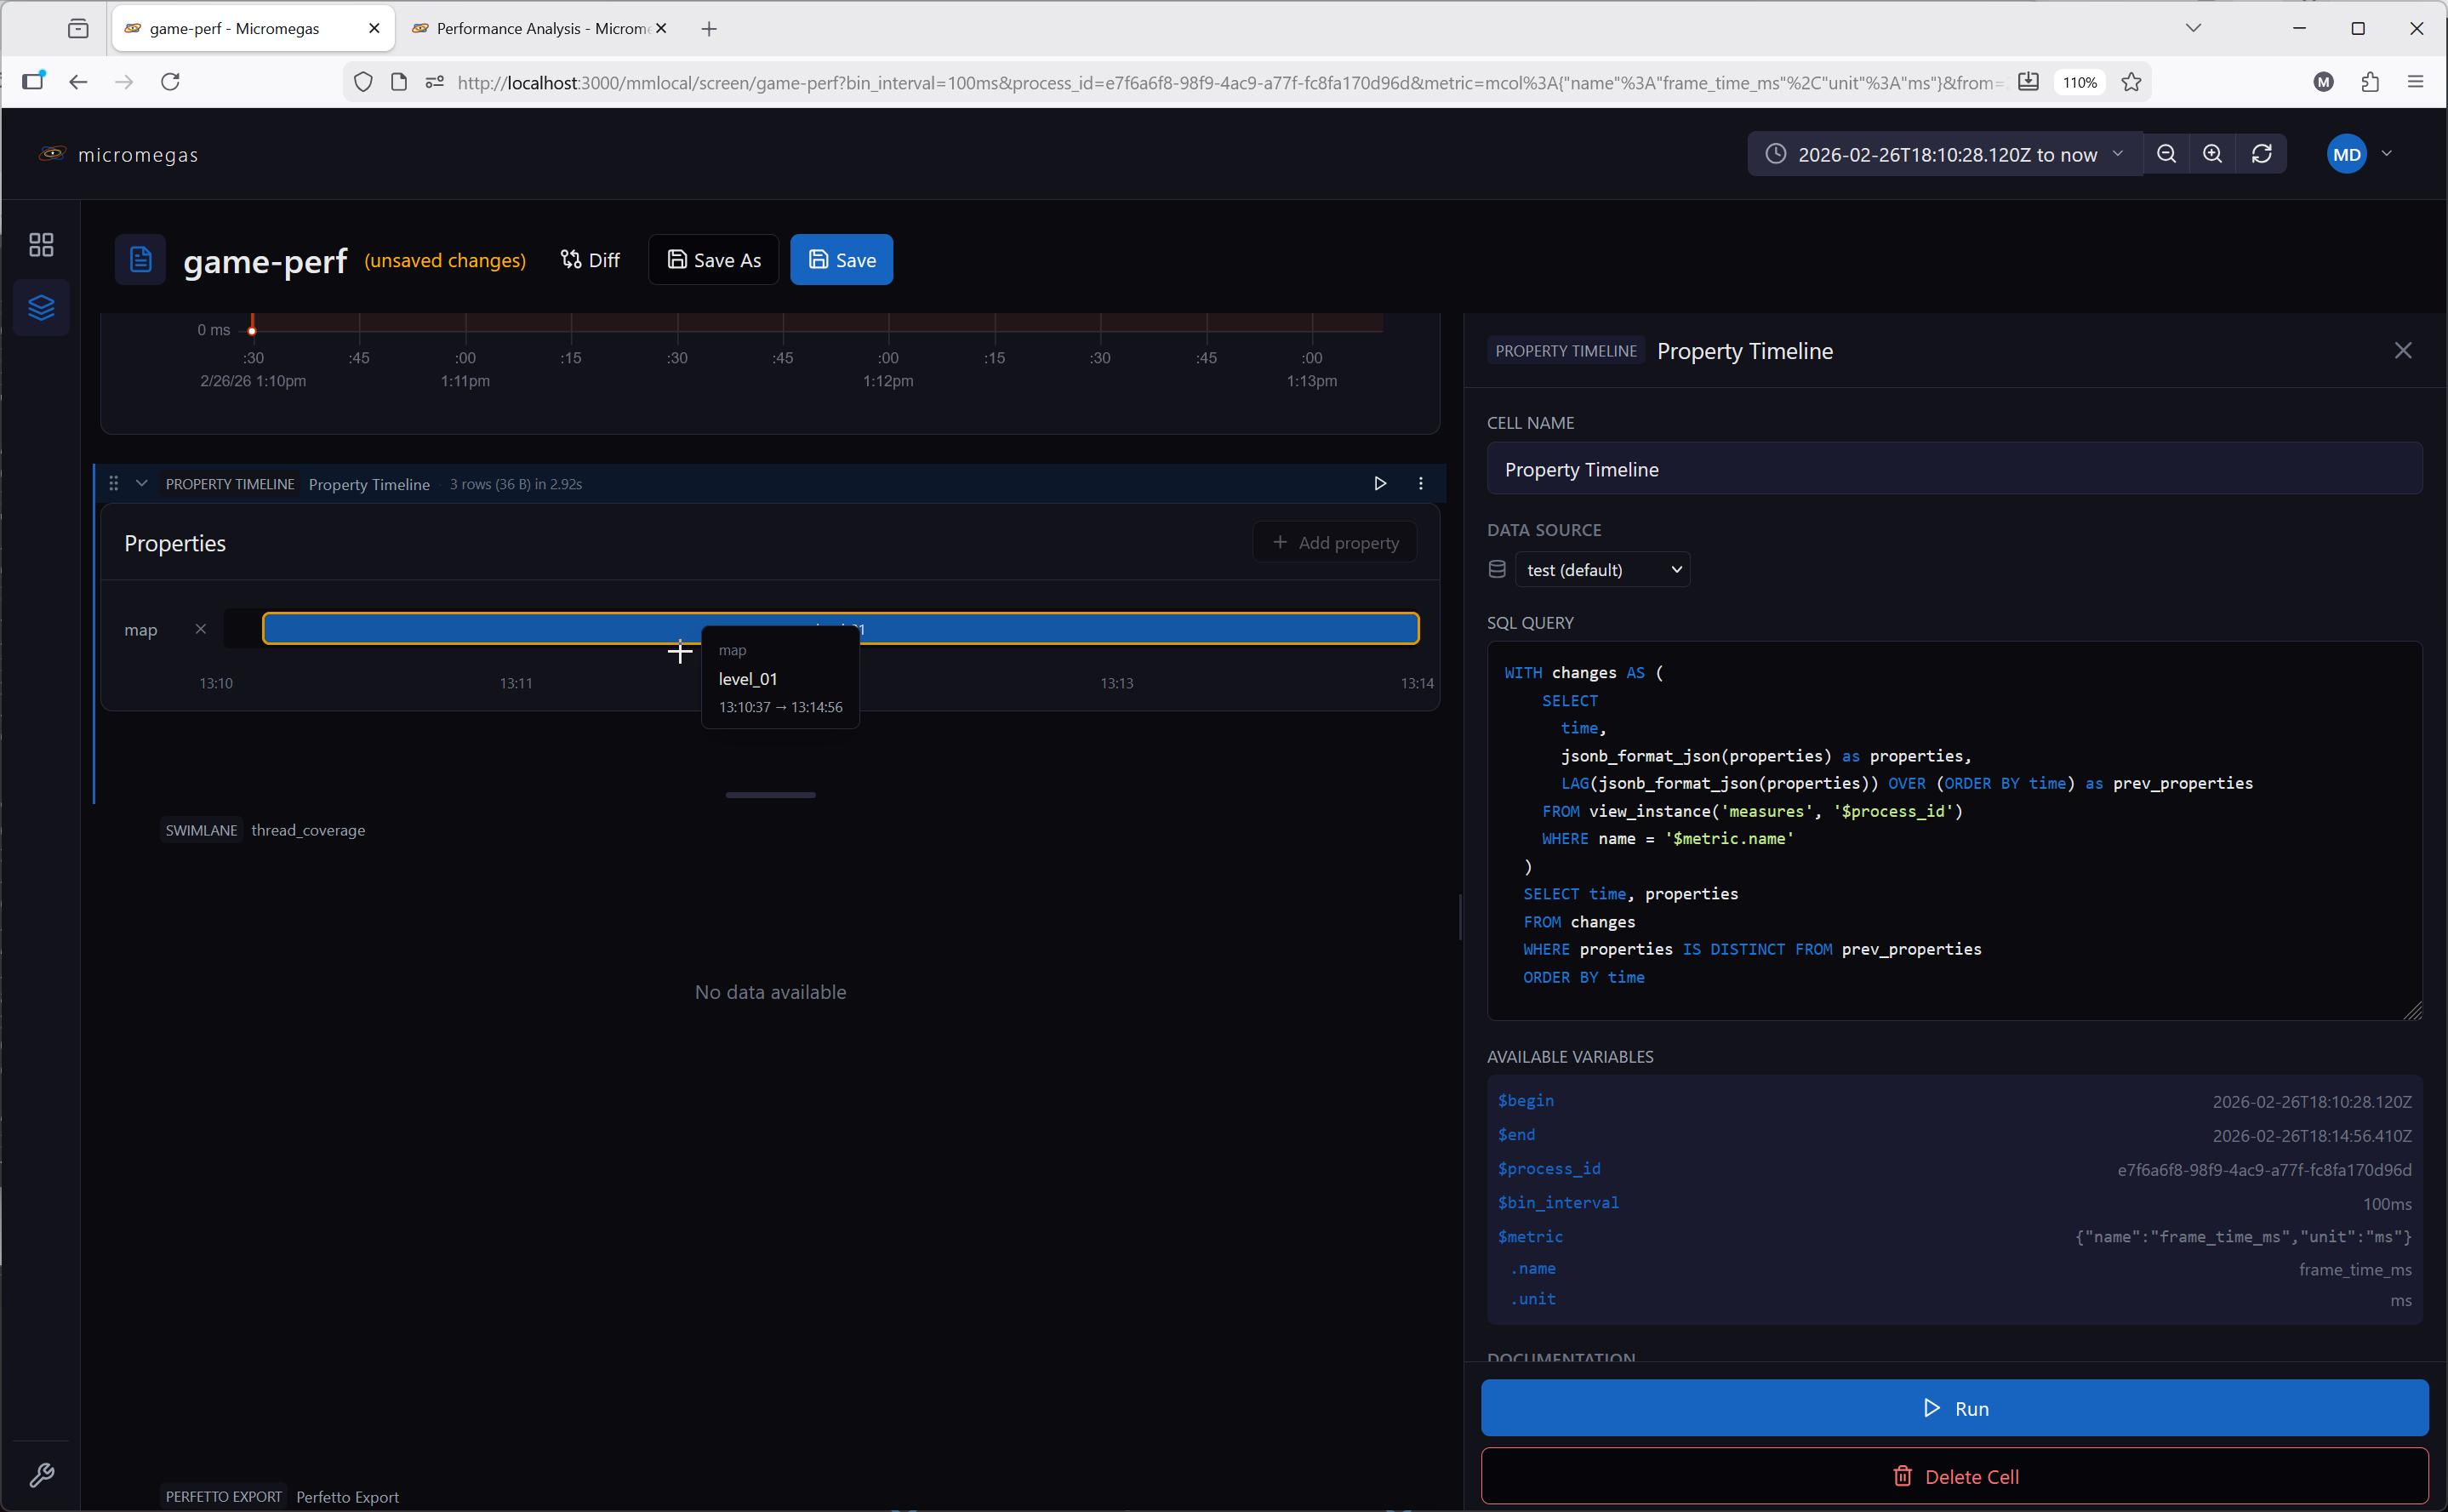Open the test (default) data source dropdown
The image size is (2448, 1512).
click(1601, 570)
